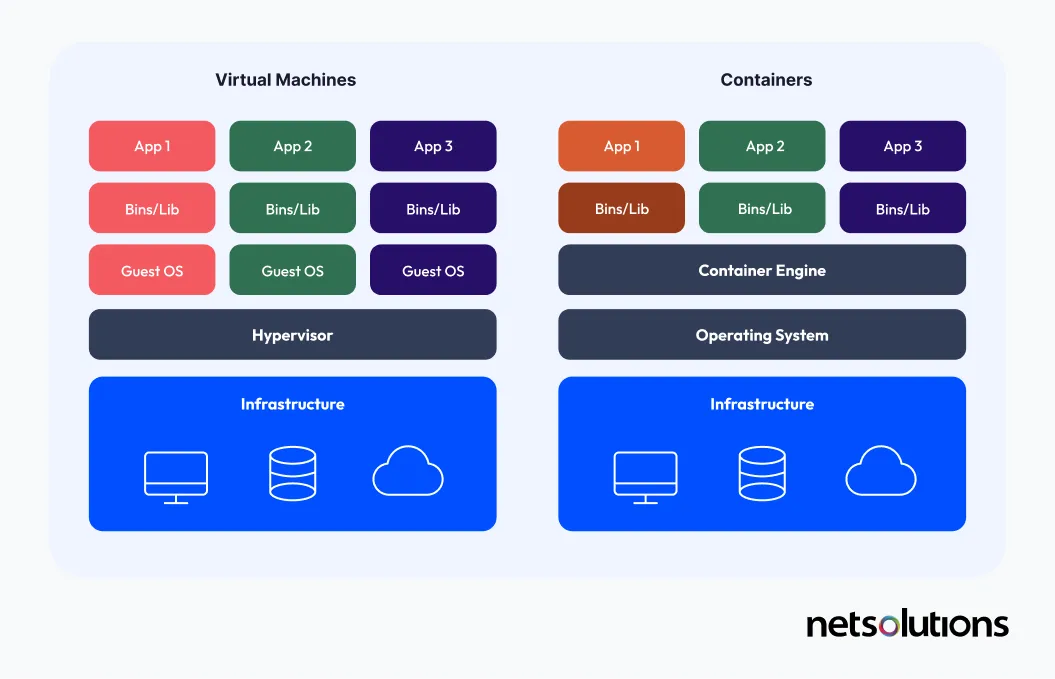Select the purple App 3 box in Containers

(903, 146)
